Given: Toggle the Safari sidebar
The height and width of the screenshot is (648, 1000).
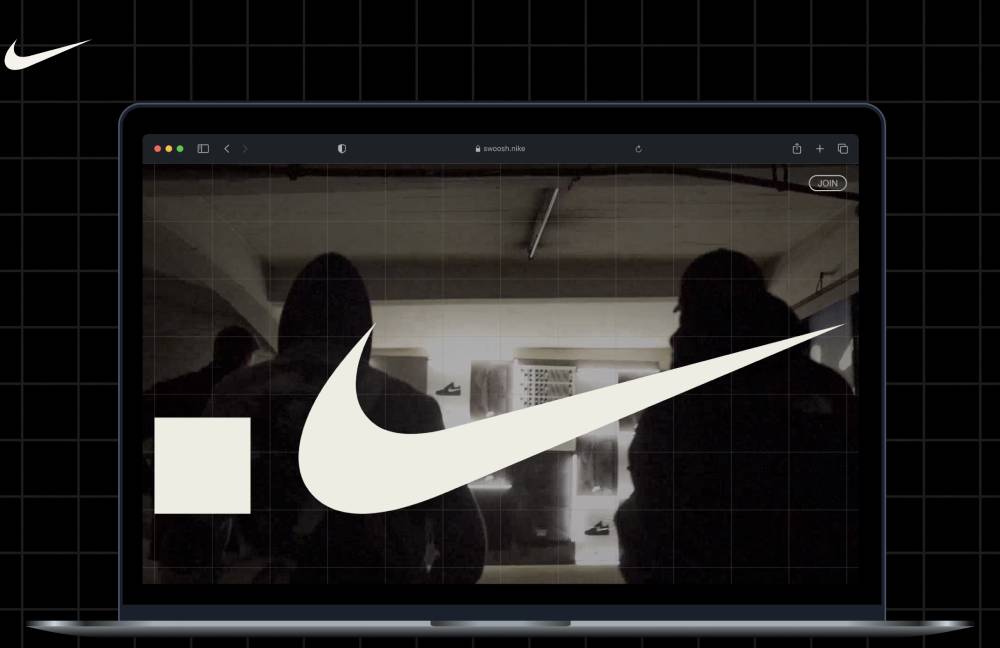Looking at the screenshot, I should (x=202, y=148).
